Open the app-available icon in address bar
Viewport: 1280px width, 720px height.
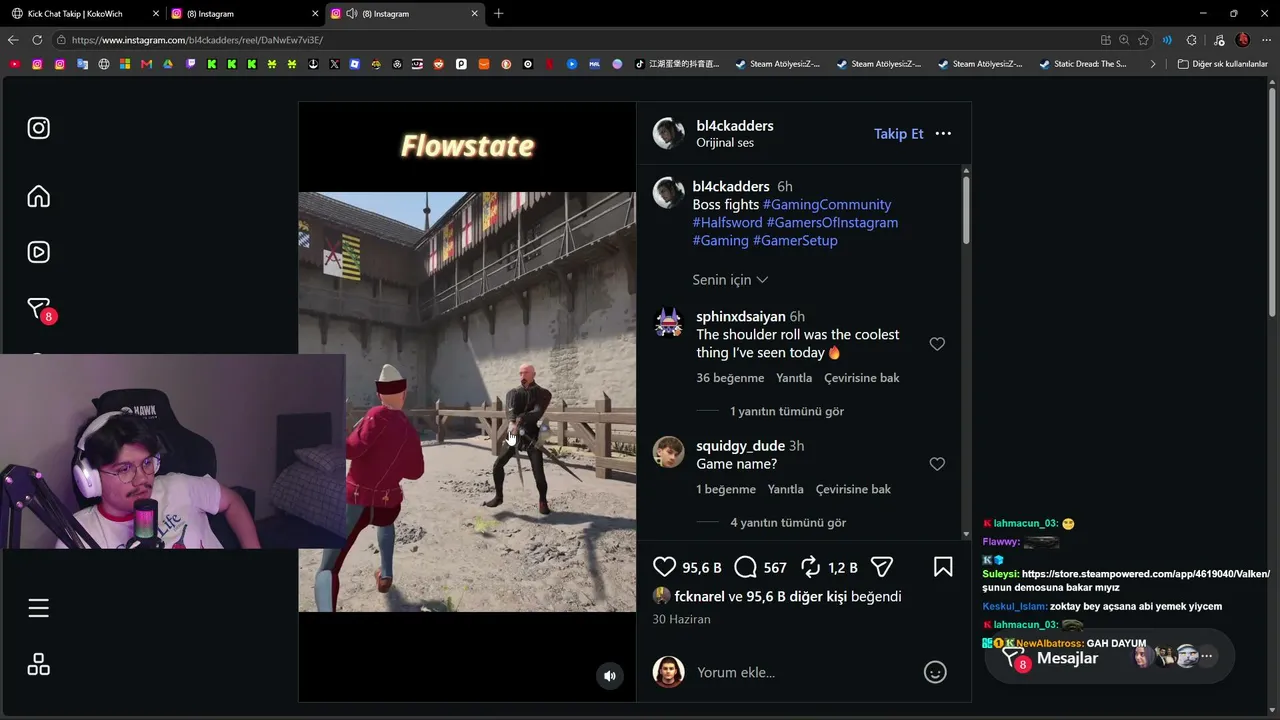1105,40
